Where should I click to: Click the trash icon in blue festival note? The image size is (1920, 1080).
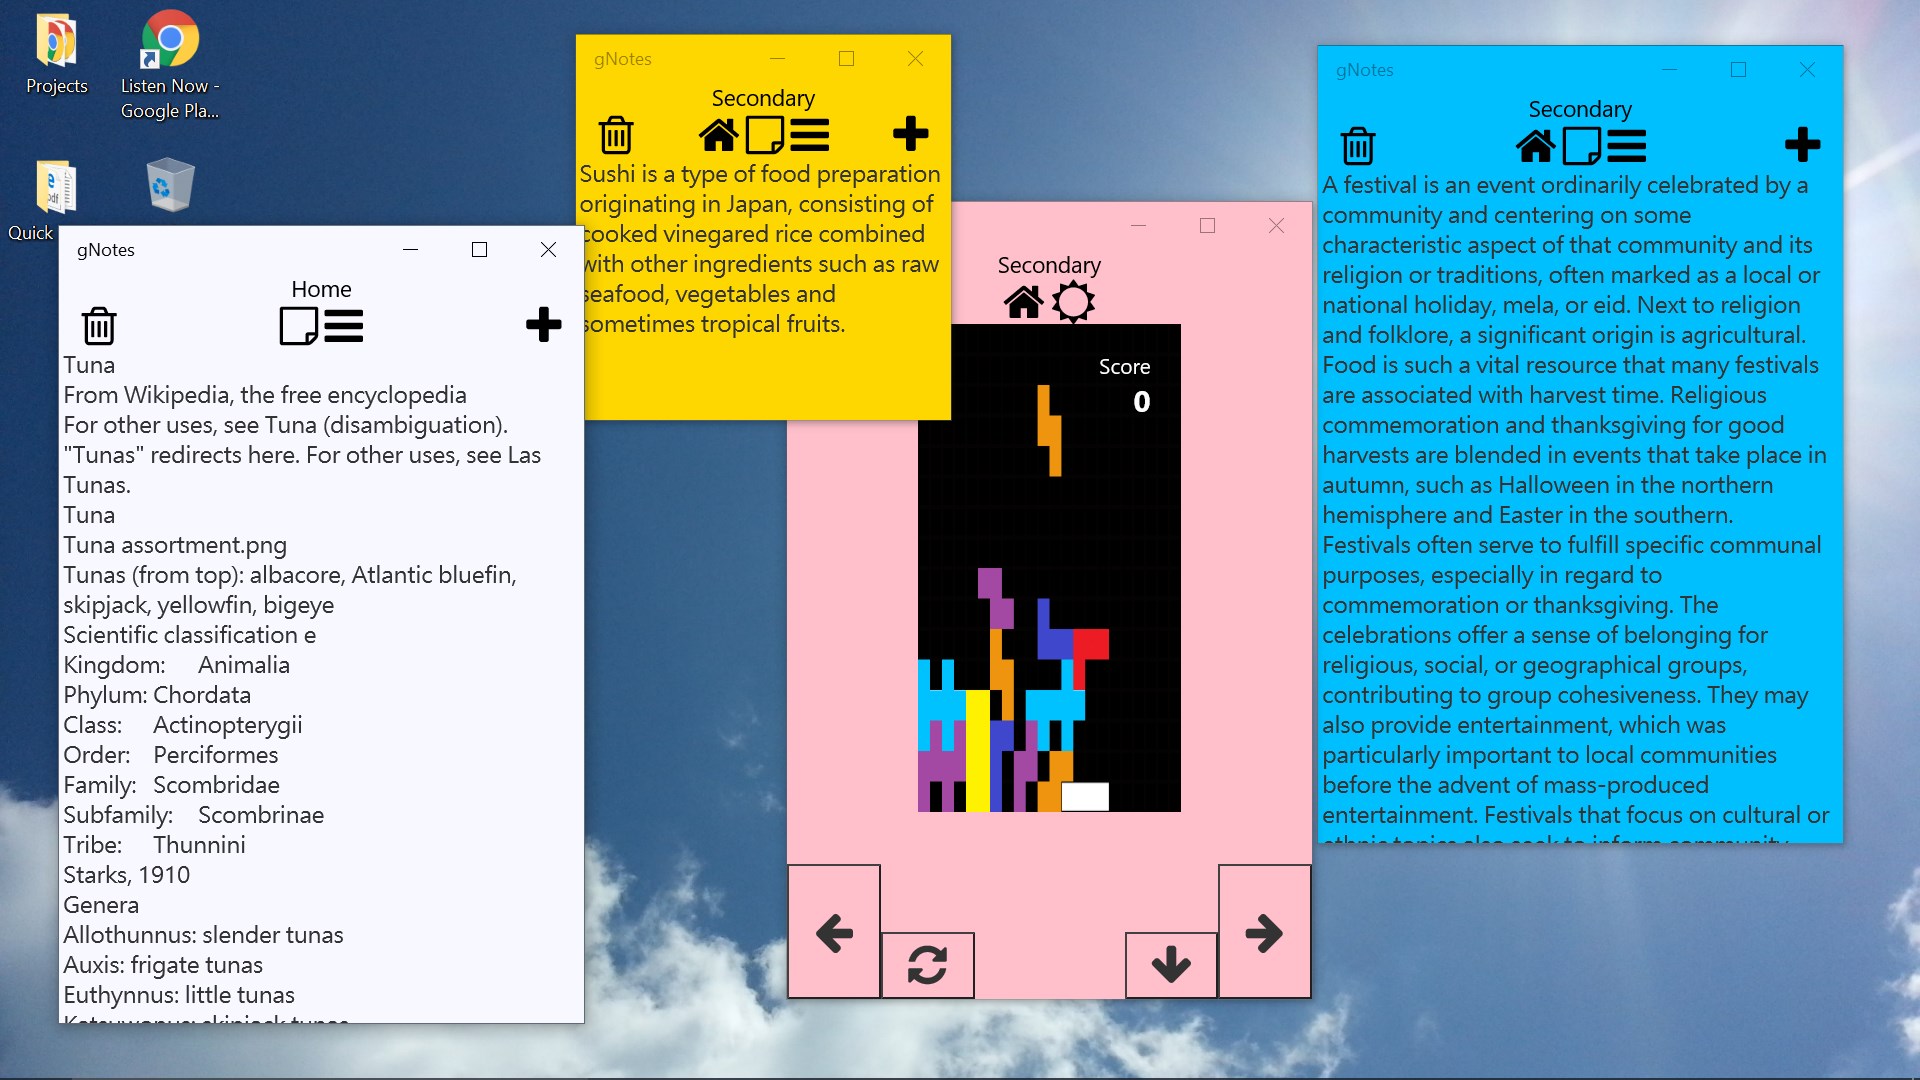1357,146
